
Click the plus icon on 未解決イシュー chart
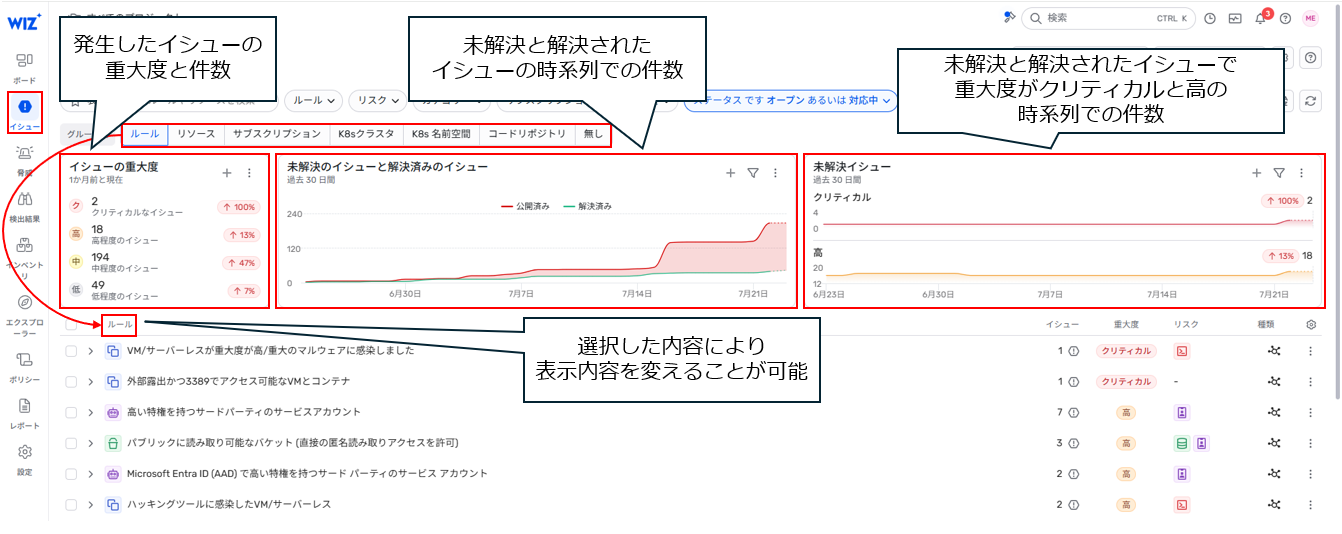[1257, 173]
